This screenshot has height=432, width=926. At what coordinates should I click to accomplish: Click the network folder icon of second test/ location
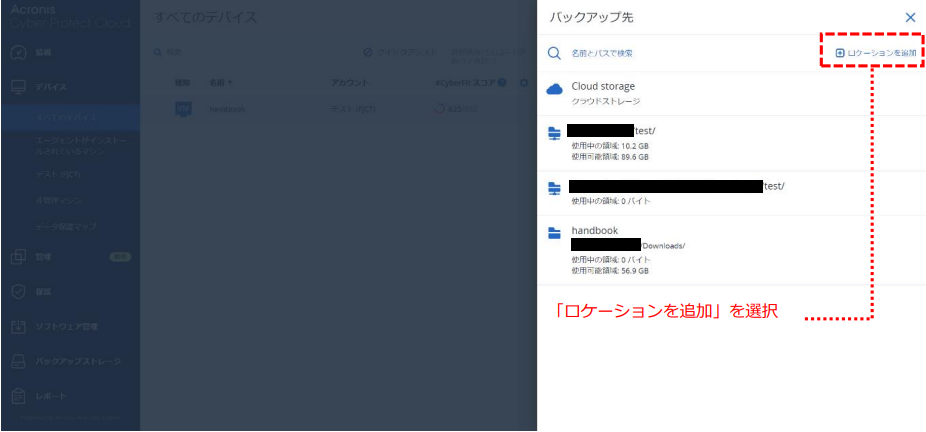pos(555,187)
